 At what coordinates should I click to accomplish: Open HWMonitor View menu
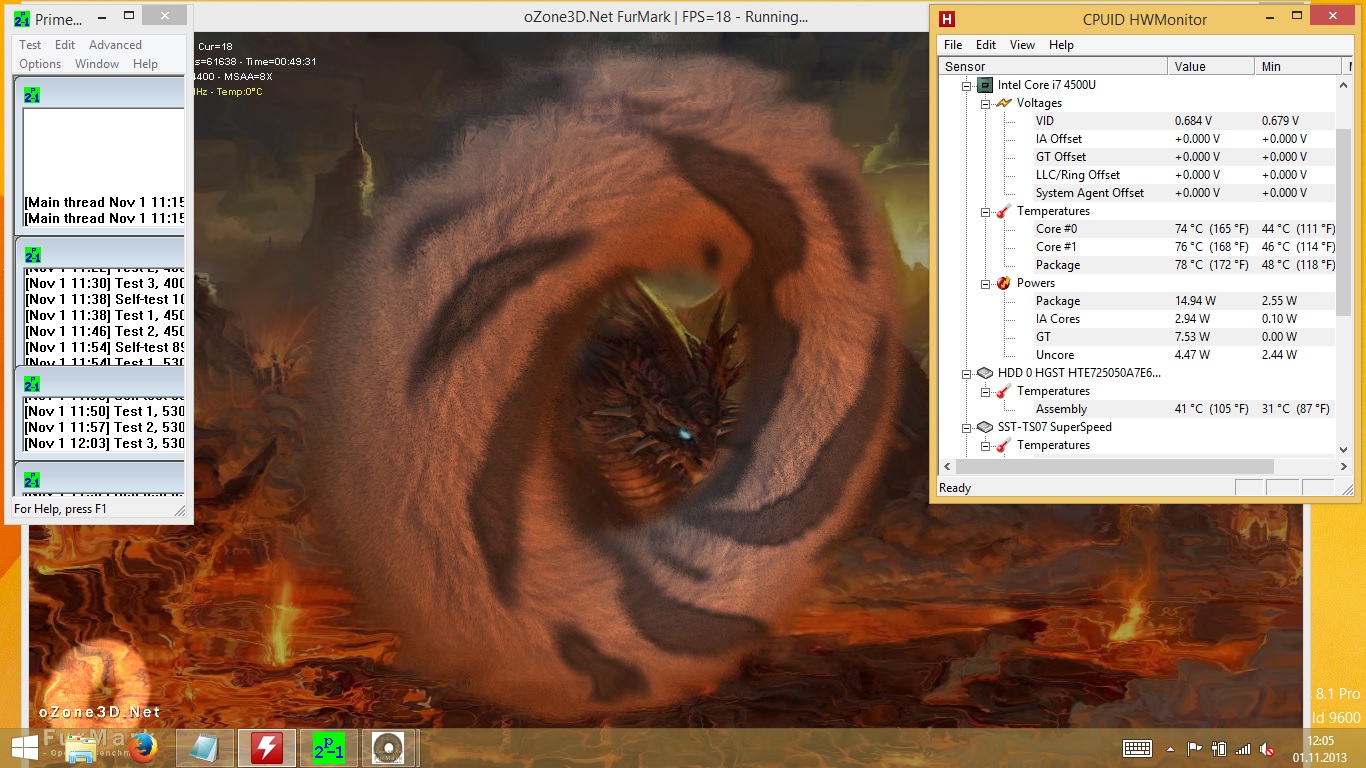coord(1022,45)
